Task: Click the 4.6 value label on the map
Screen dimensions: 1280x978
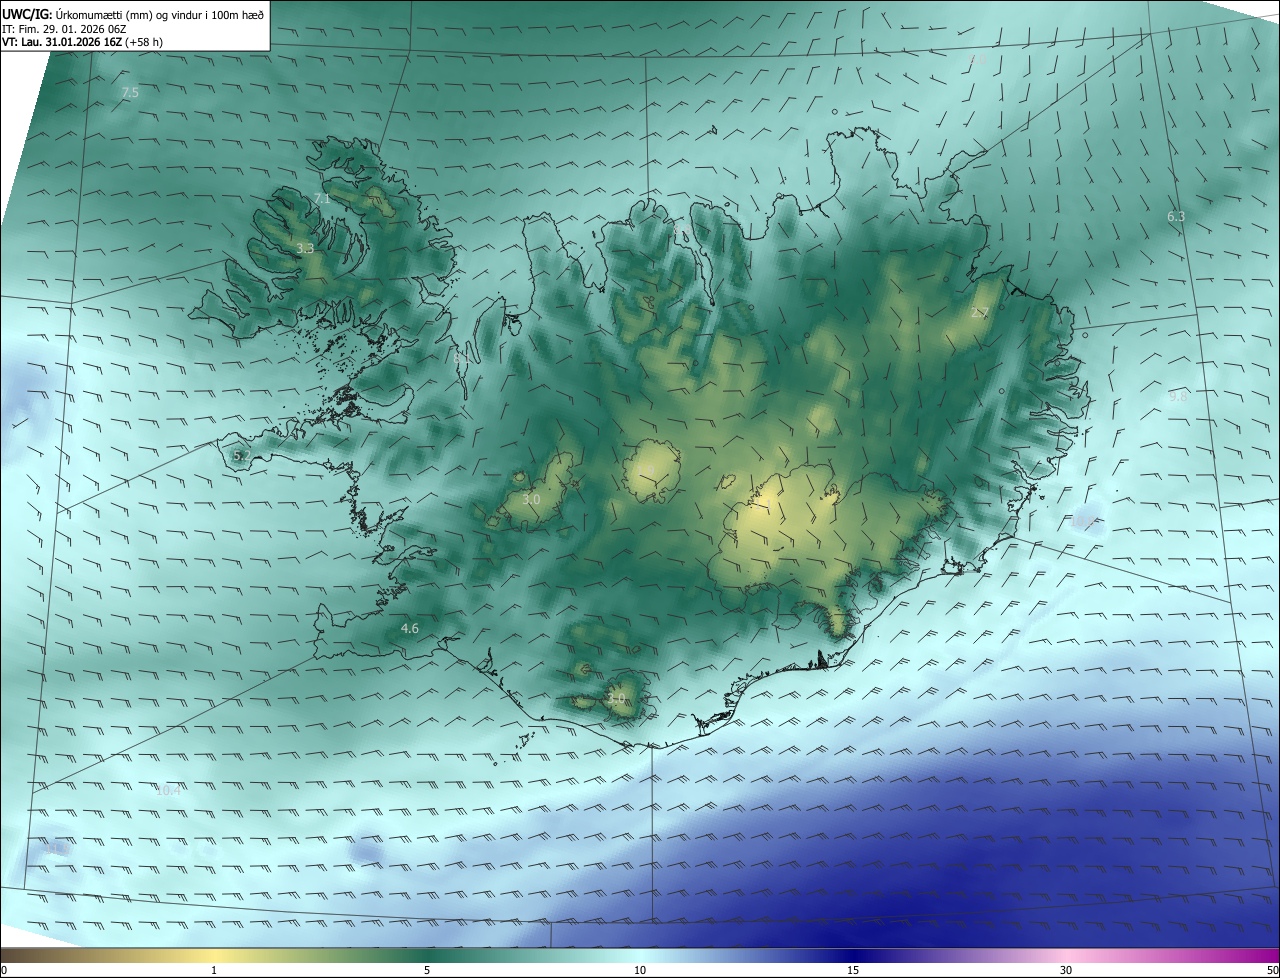Action: [409, 628]
